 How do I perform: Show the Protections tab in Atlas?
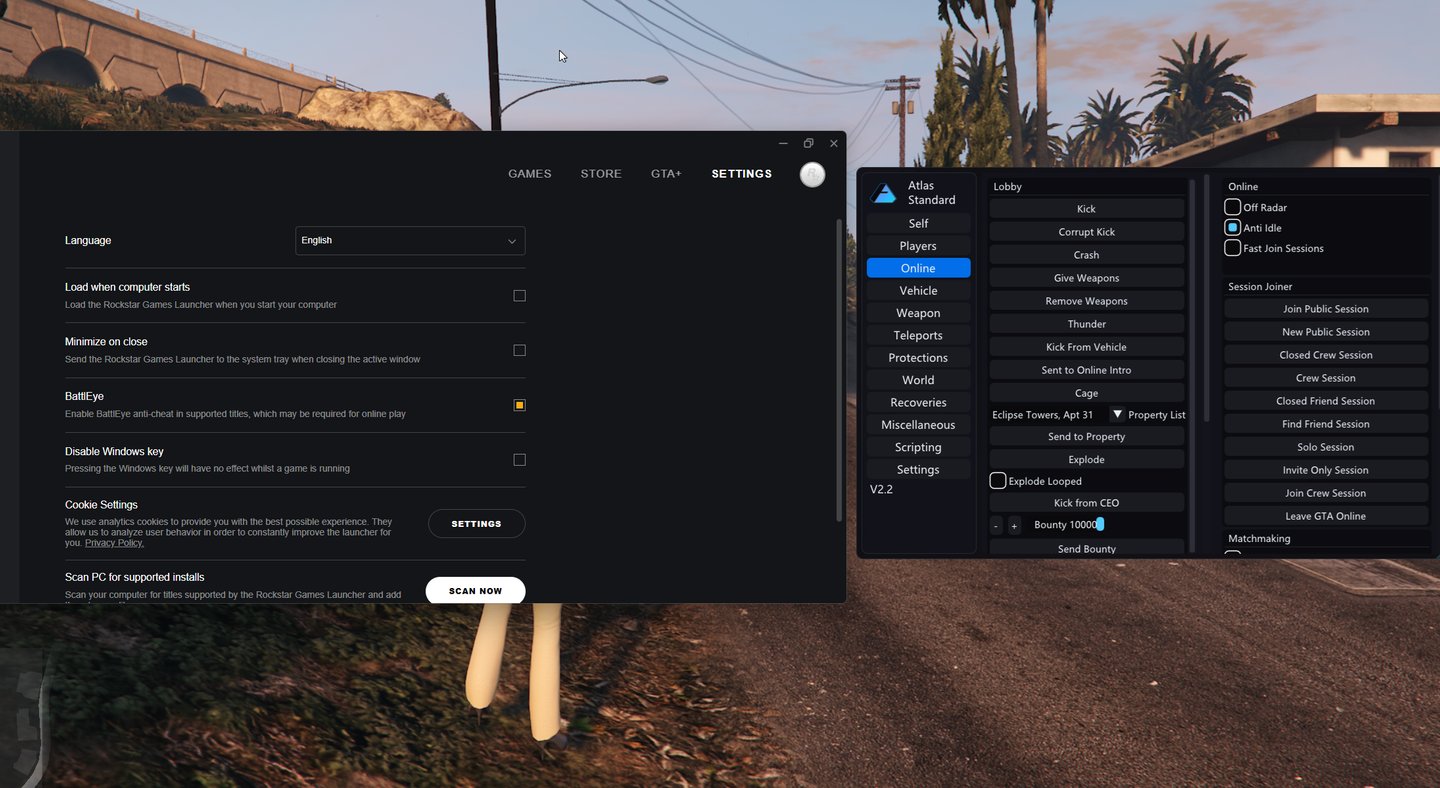pyautogui.click(x=918, y=358)
